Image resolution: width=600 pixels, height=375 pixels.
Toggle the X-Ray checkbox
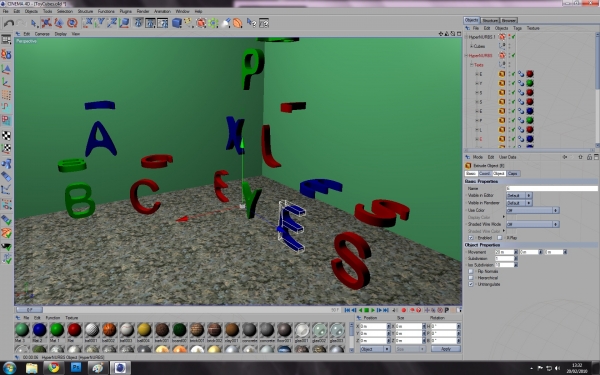(x=500, y=238)
